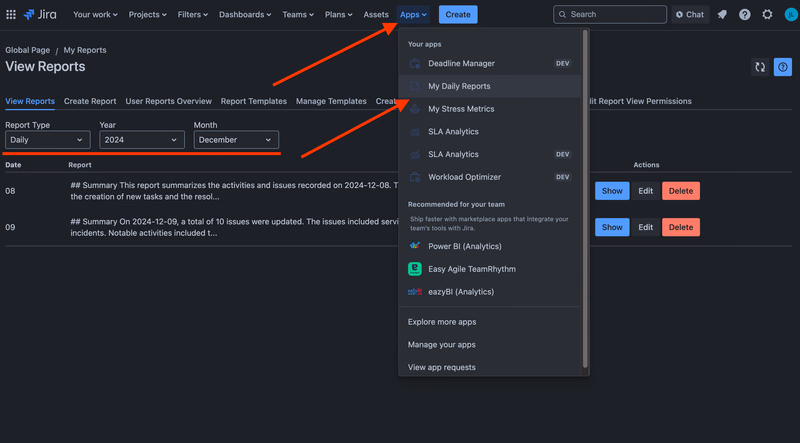
Task: Click the Power BI (Analytics) logo
Action: pyautogui.click(x=415, y=246)
